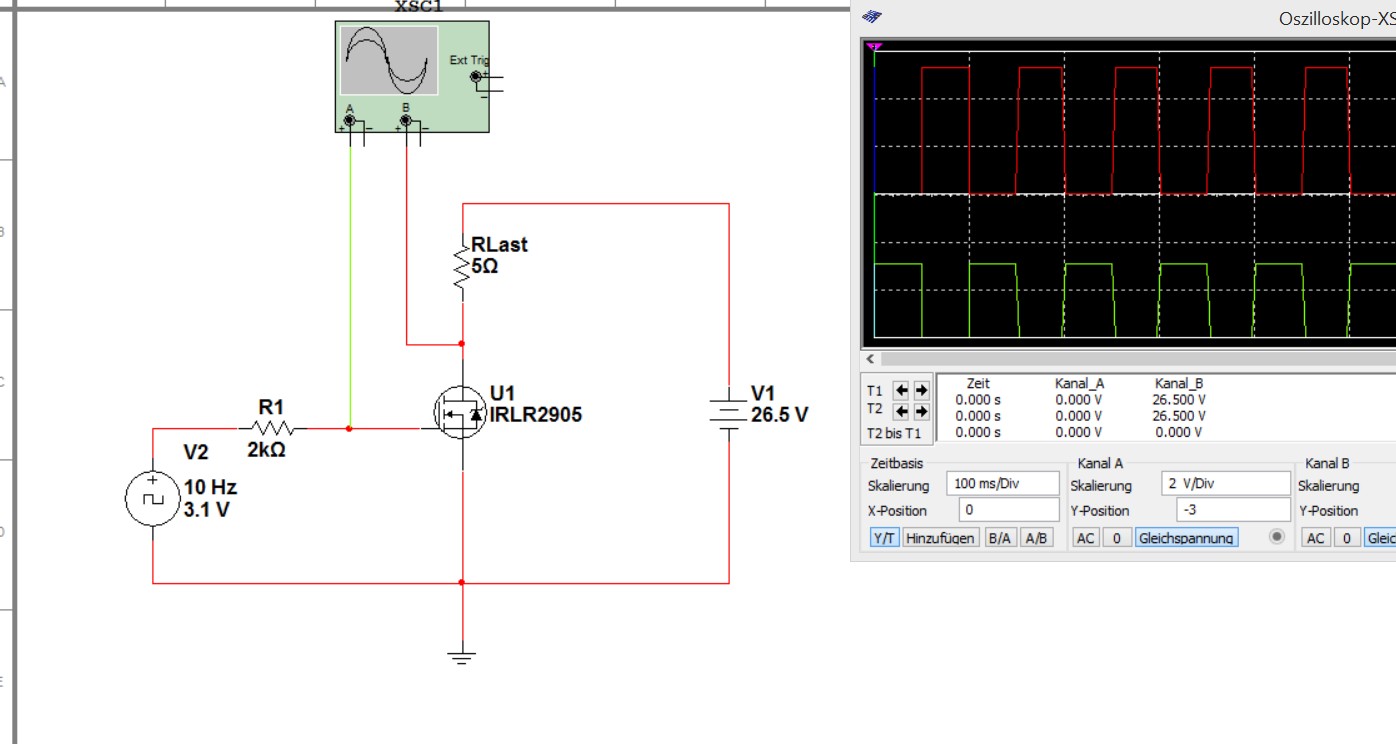
Task: Move T2 cursor right with arrow
Action: point(921,411)
